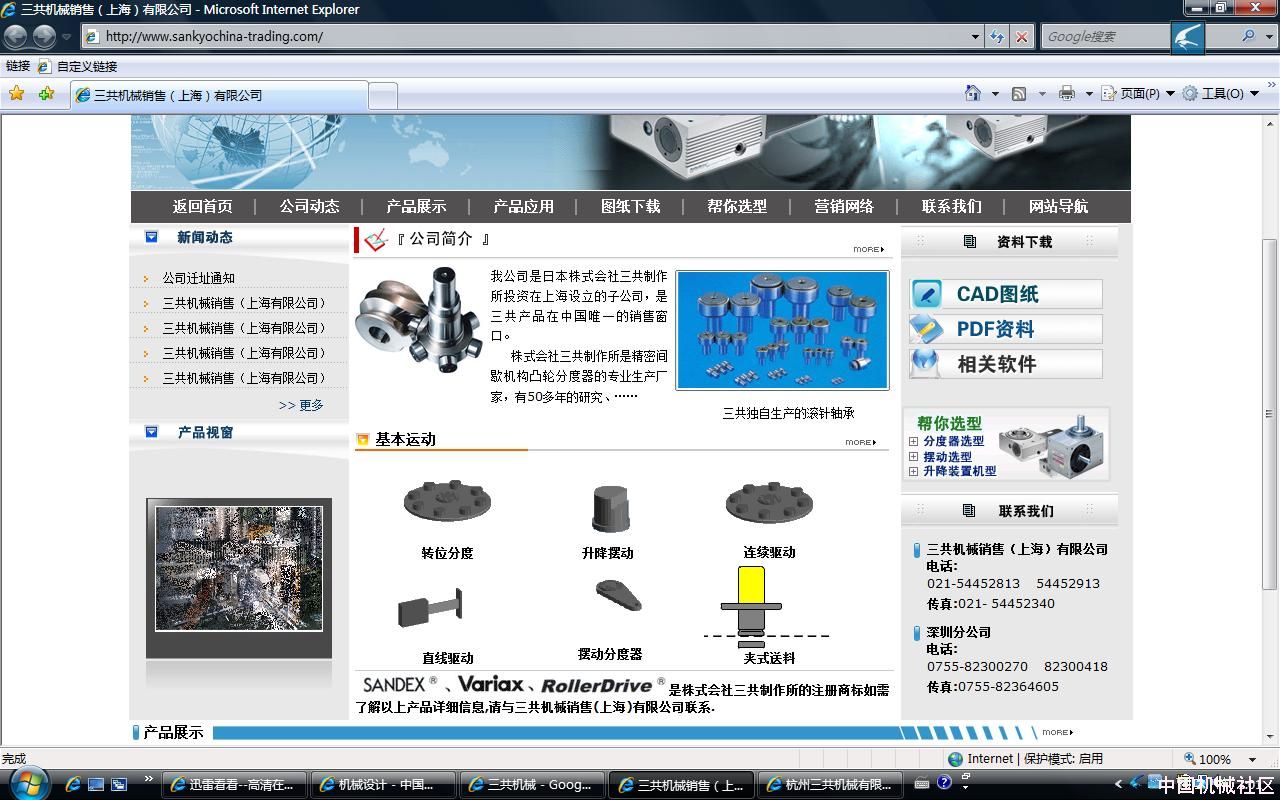
Task: Click the 转位分度 motion icon
Action: [x=447, y=502]
